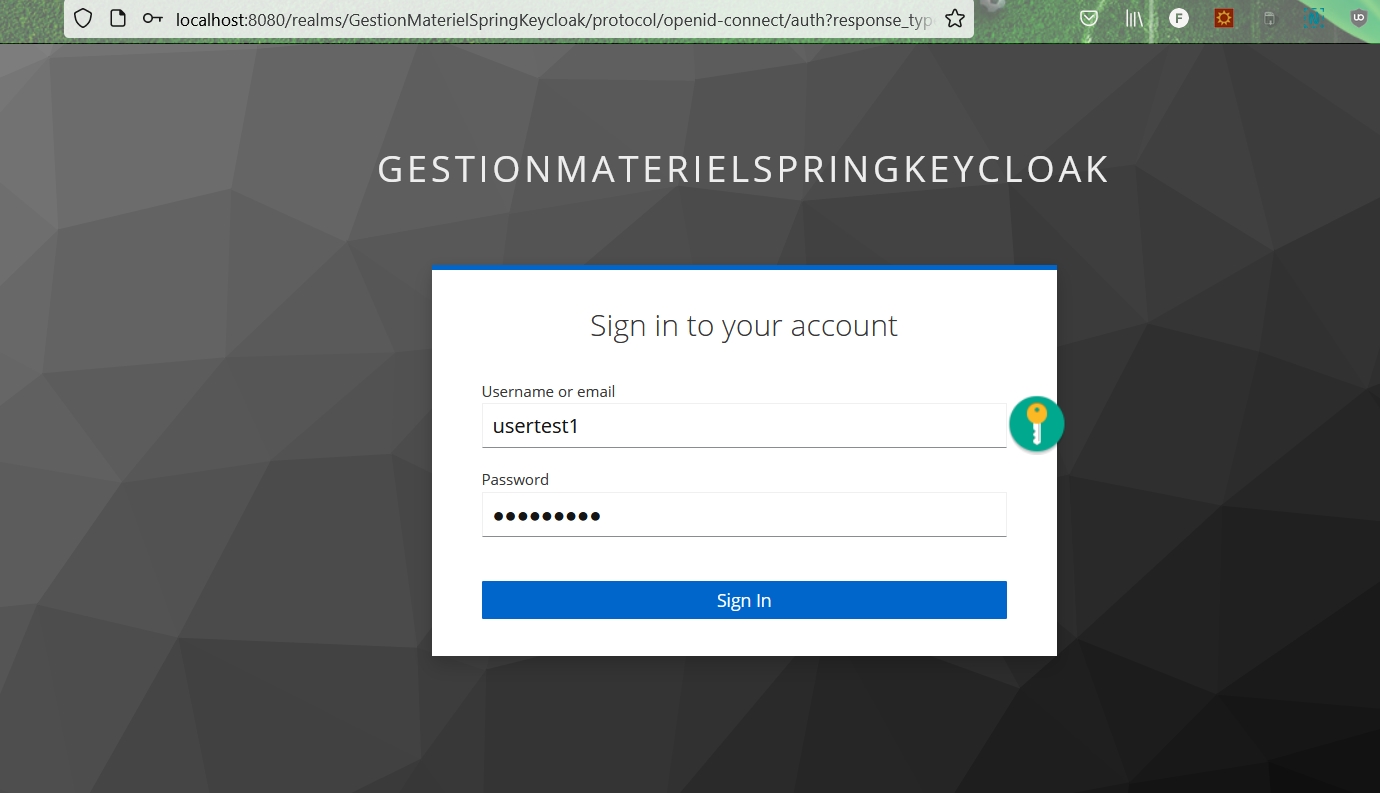The height and width of the screenshot is (793, 1380).
Task: Click the Password label text
Action: coord(515,479)
